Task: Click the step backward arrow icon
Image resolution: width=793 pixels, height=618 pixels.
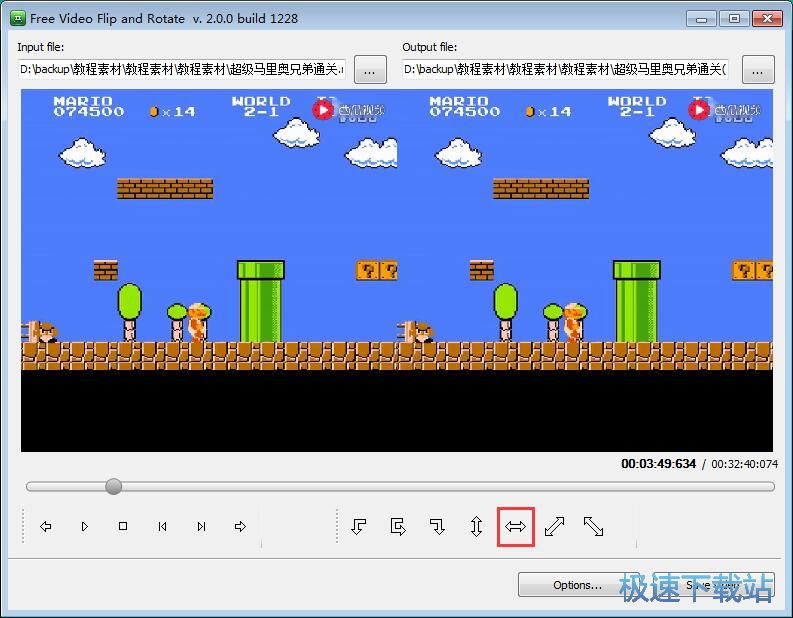Action: (x=46, y=526)
